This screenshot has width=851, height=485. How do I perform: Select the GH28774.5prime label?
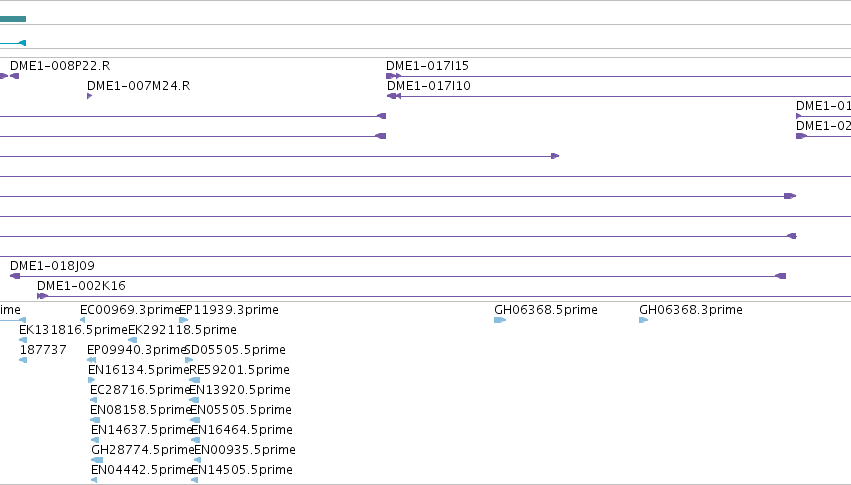click(142, 450)
